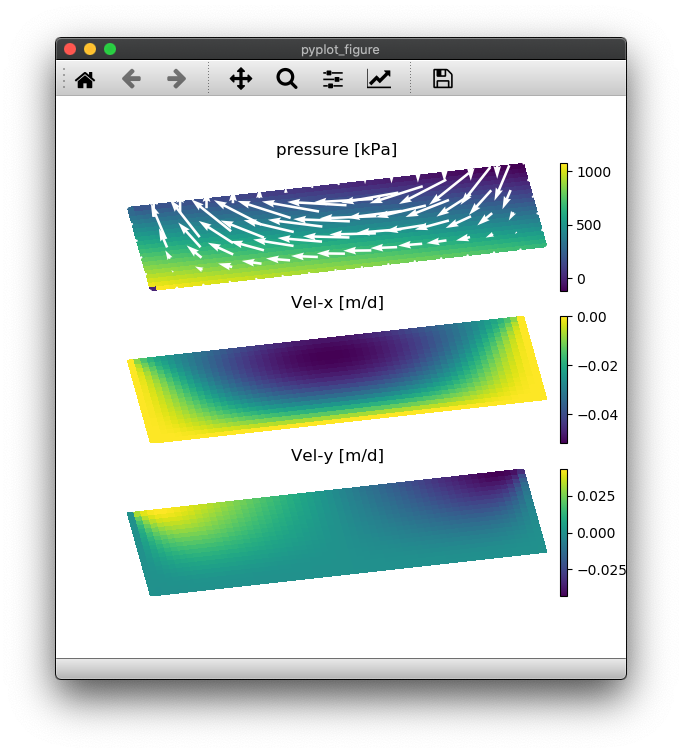This screenshot has width=682, height=753.
Task: Close the pyplot_figure window
Action: point(70,49)
